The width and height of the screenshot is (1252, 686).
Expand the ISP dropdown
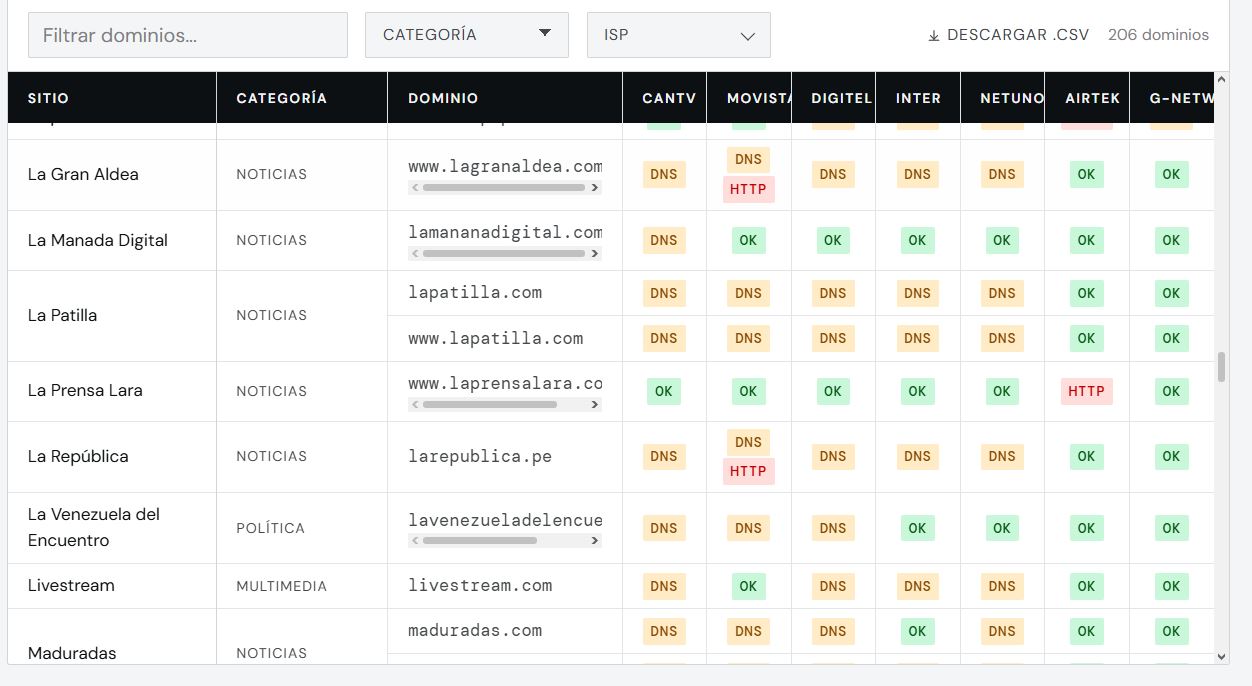(678, 35)
